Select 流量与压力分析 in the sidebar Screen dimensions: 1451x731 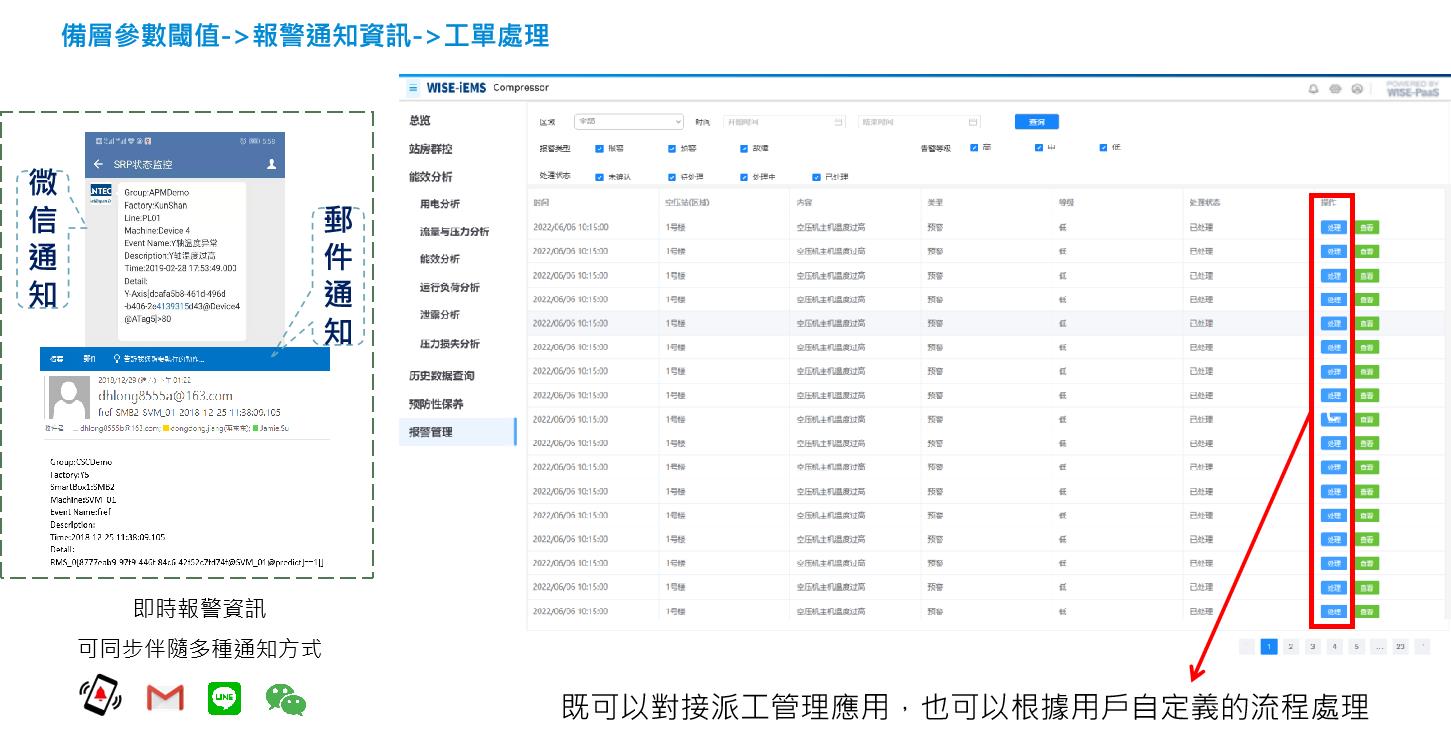coord(457,232)
